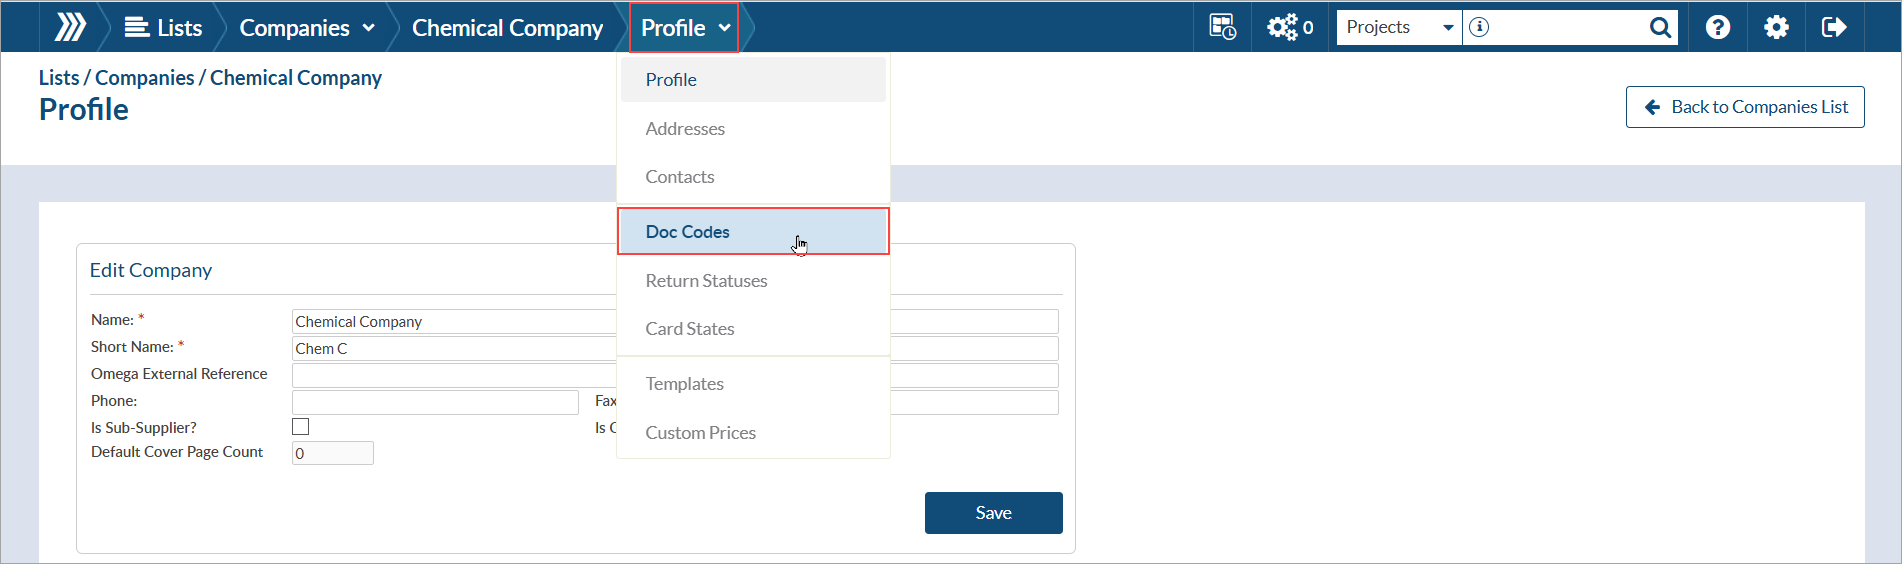The width and height of the screenshot is (1902, 564).
Task: Open the help question mark icon
Action: 1718,27
